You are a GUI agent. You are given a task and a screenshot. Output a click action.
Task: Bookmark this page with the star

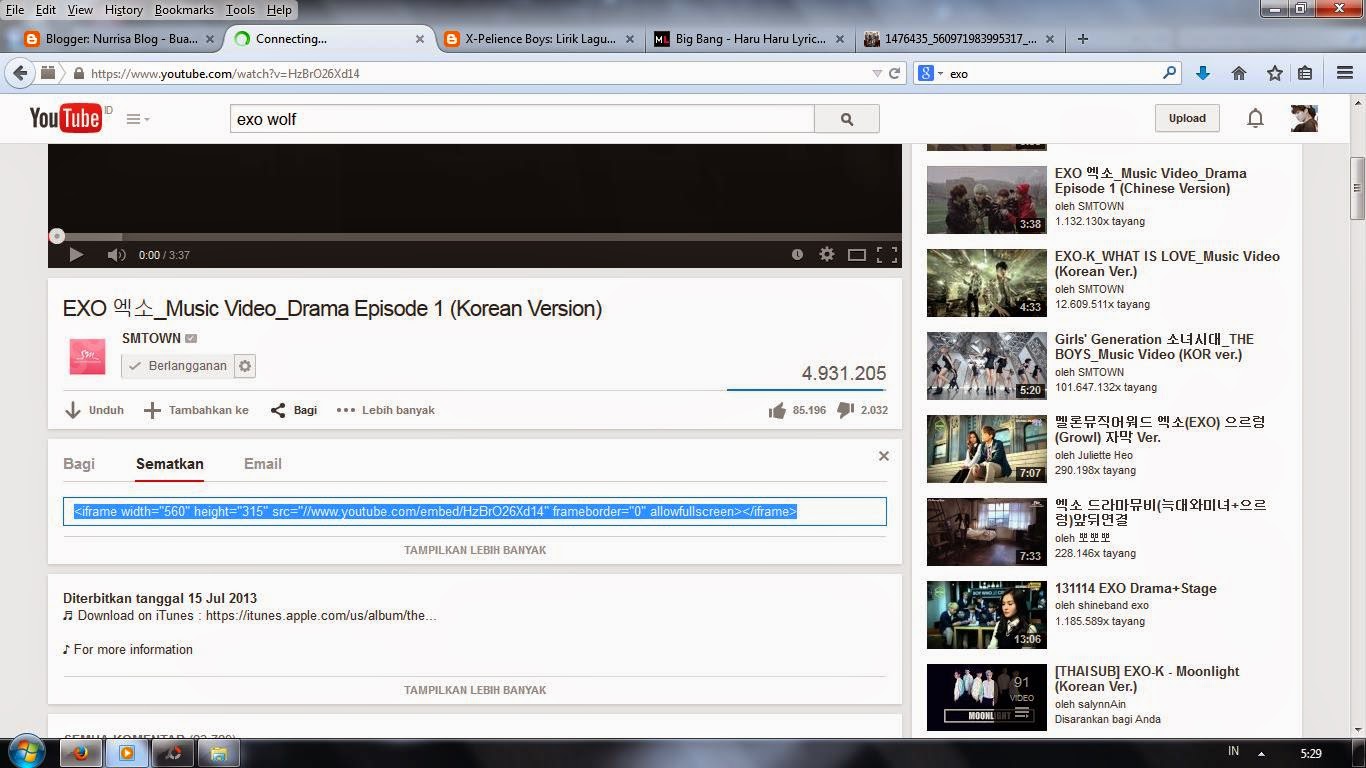[1275, 73]
